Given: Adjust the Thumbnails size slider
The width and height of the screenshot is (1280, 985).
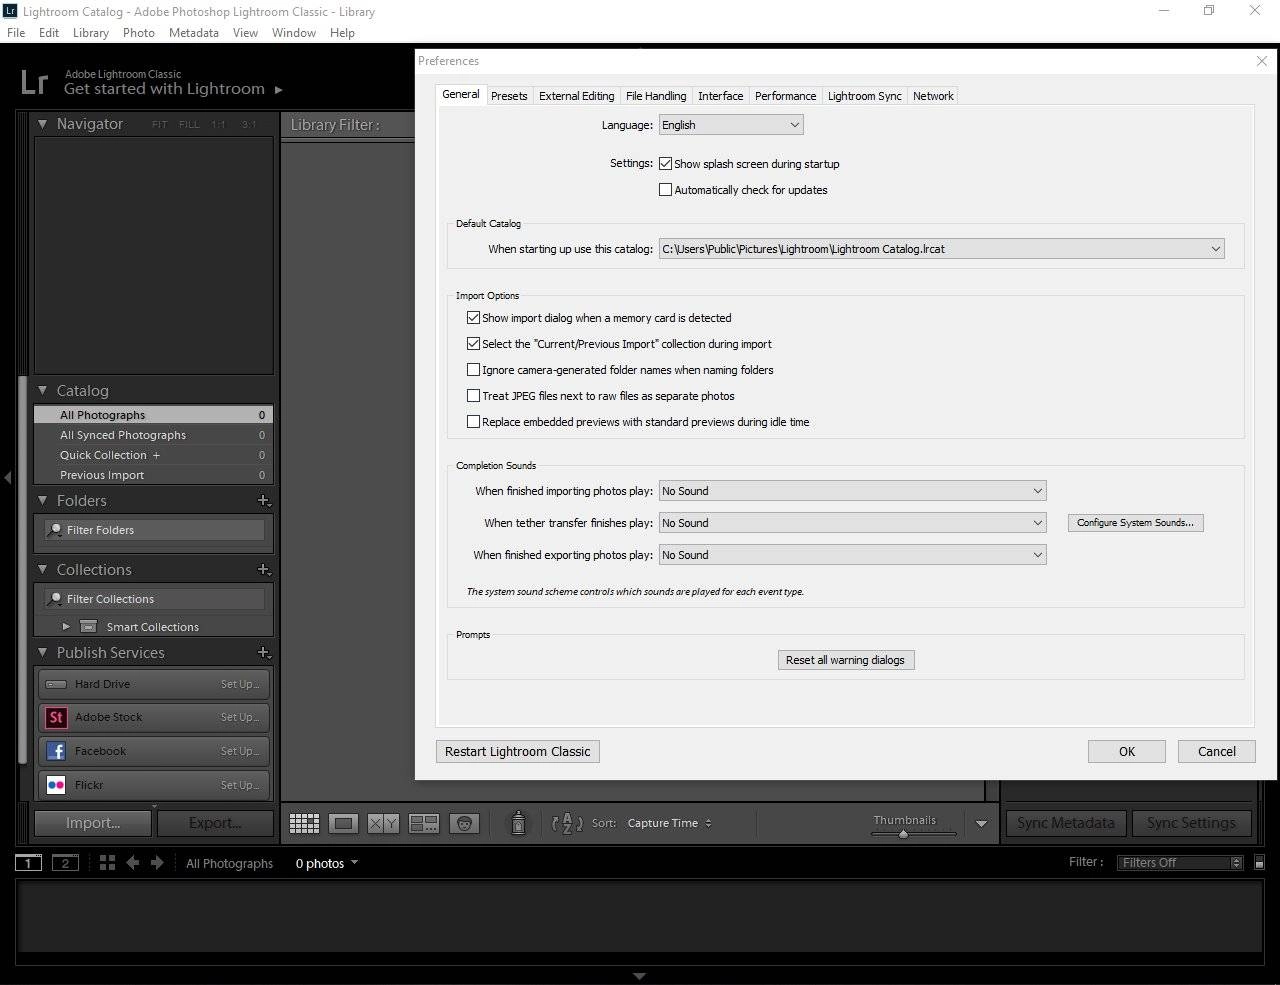Looking at the screenshot, I should [x=903, y=834].
